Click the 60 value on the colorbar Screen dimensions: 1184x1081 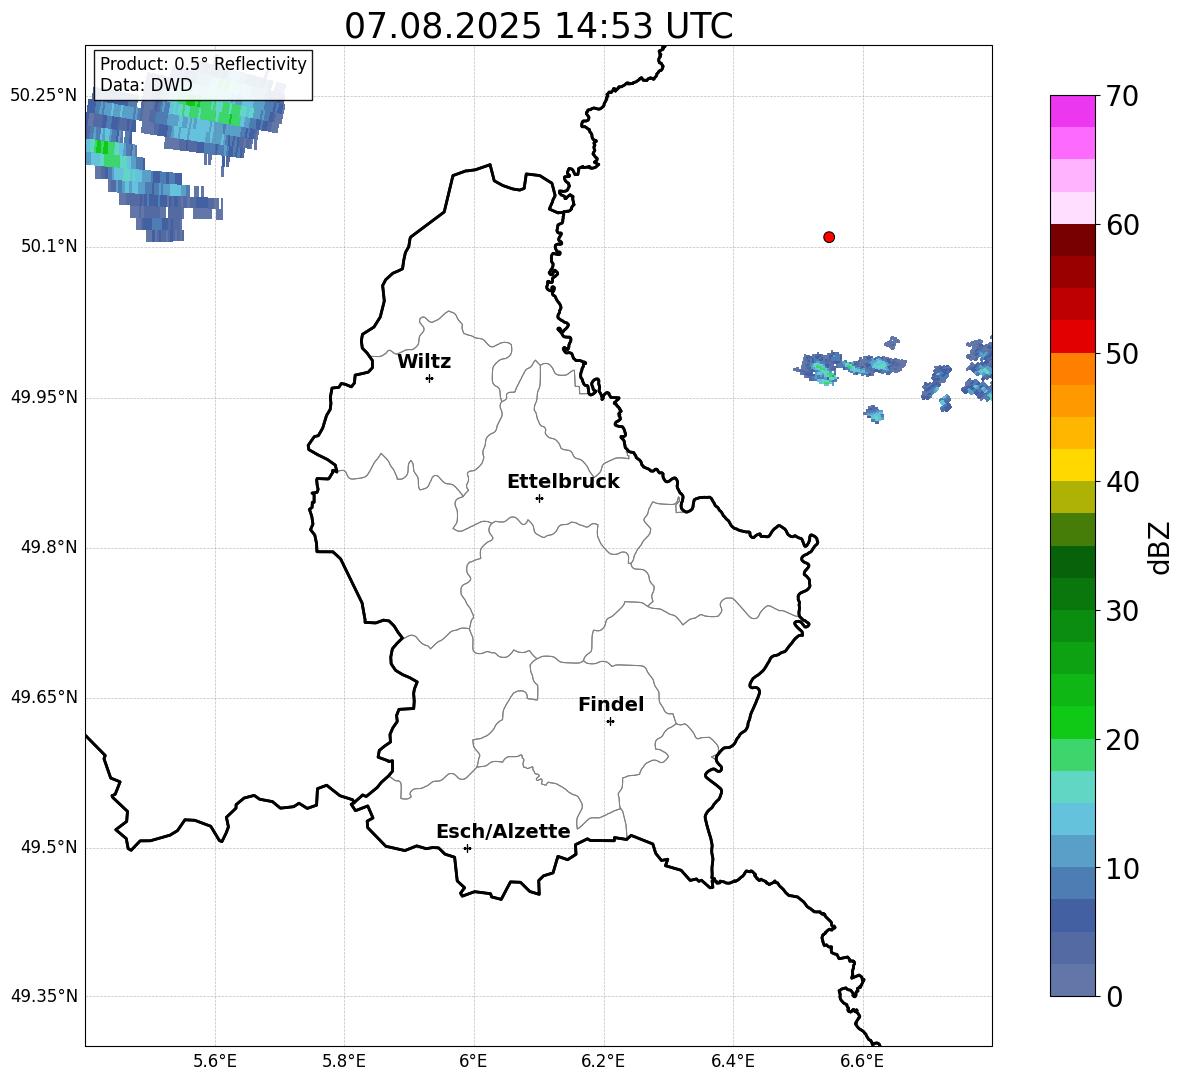[1122, 225]
